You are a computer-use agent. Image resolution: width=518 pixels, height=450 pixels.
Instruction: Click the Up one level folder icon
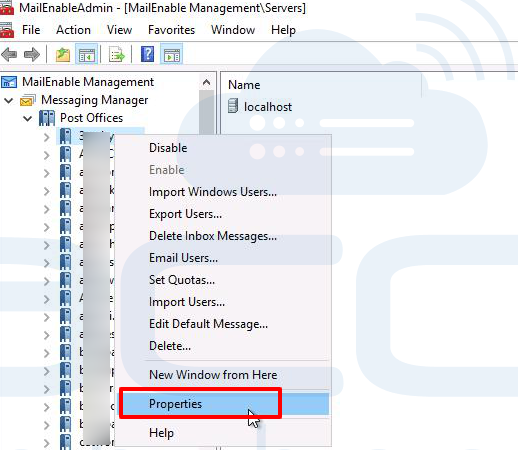pos(63,54)
